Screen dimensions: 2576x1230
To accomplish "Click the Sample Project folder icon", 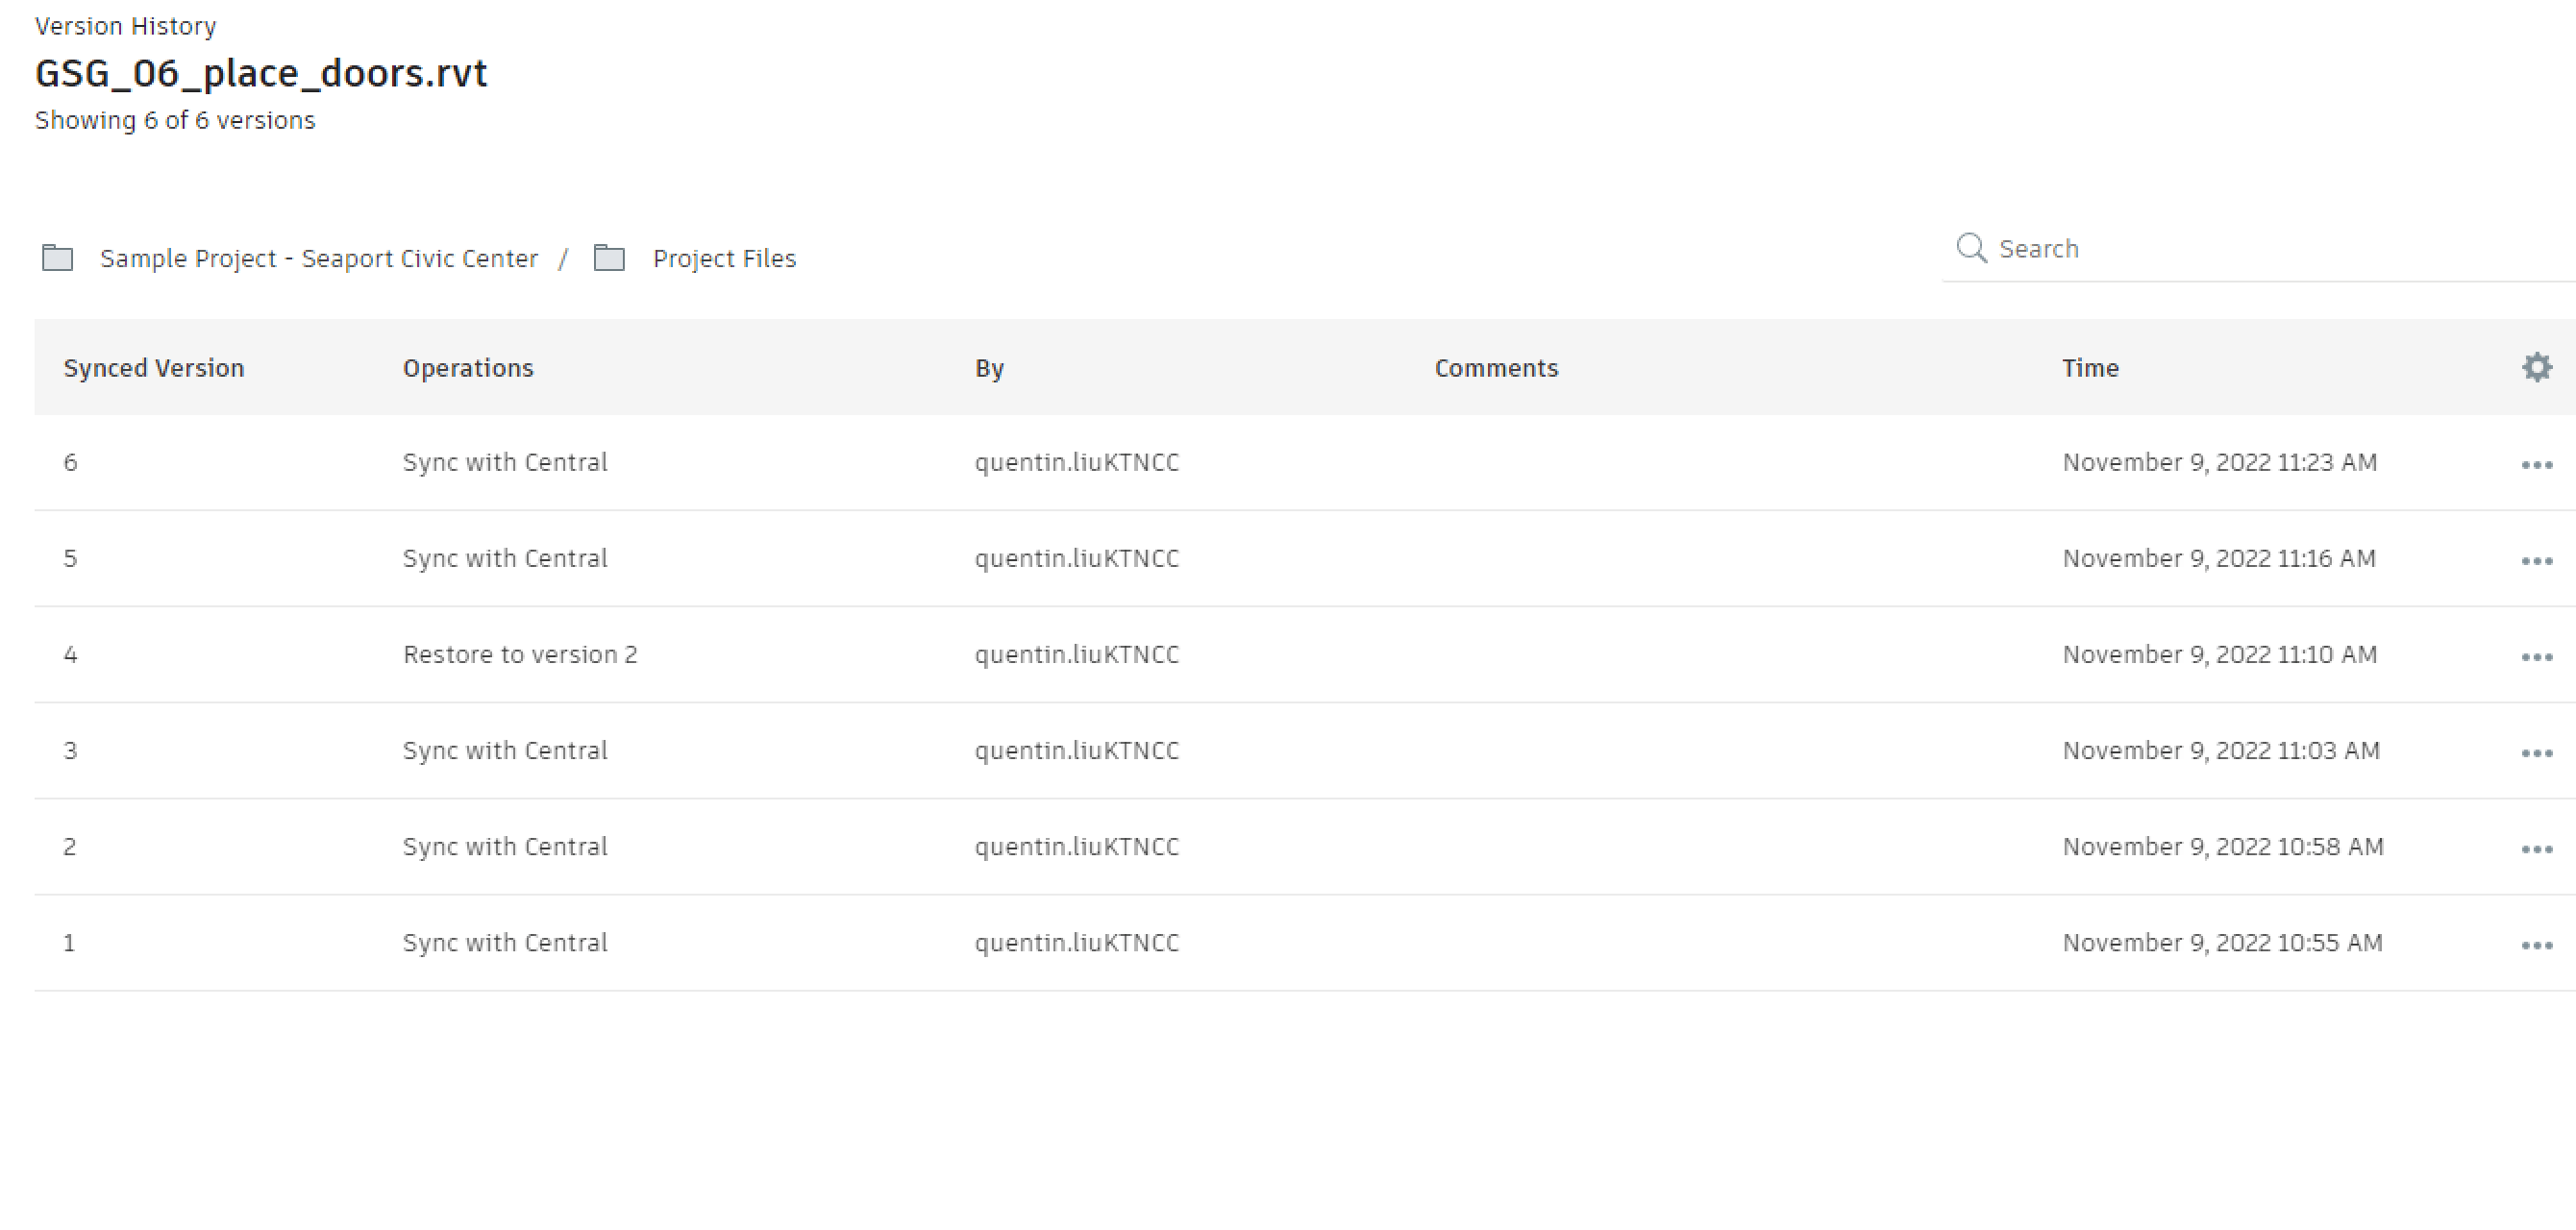I will coord(57,258).
